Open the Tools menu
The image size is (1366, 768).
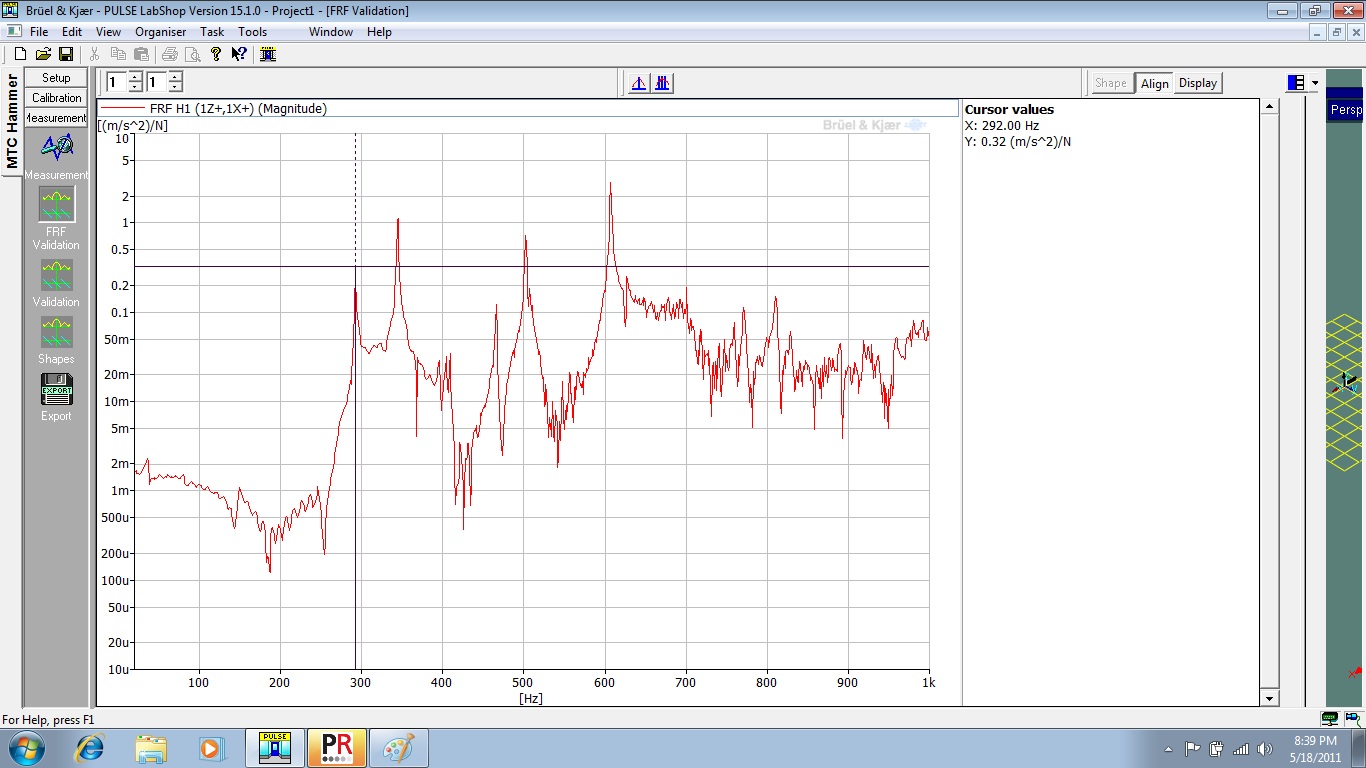[x=253, y=32]
